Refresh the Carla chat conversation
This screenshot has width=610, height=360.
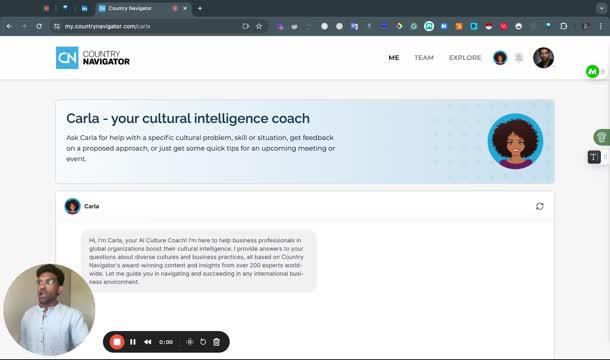pos(540,206)
